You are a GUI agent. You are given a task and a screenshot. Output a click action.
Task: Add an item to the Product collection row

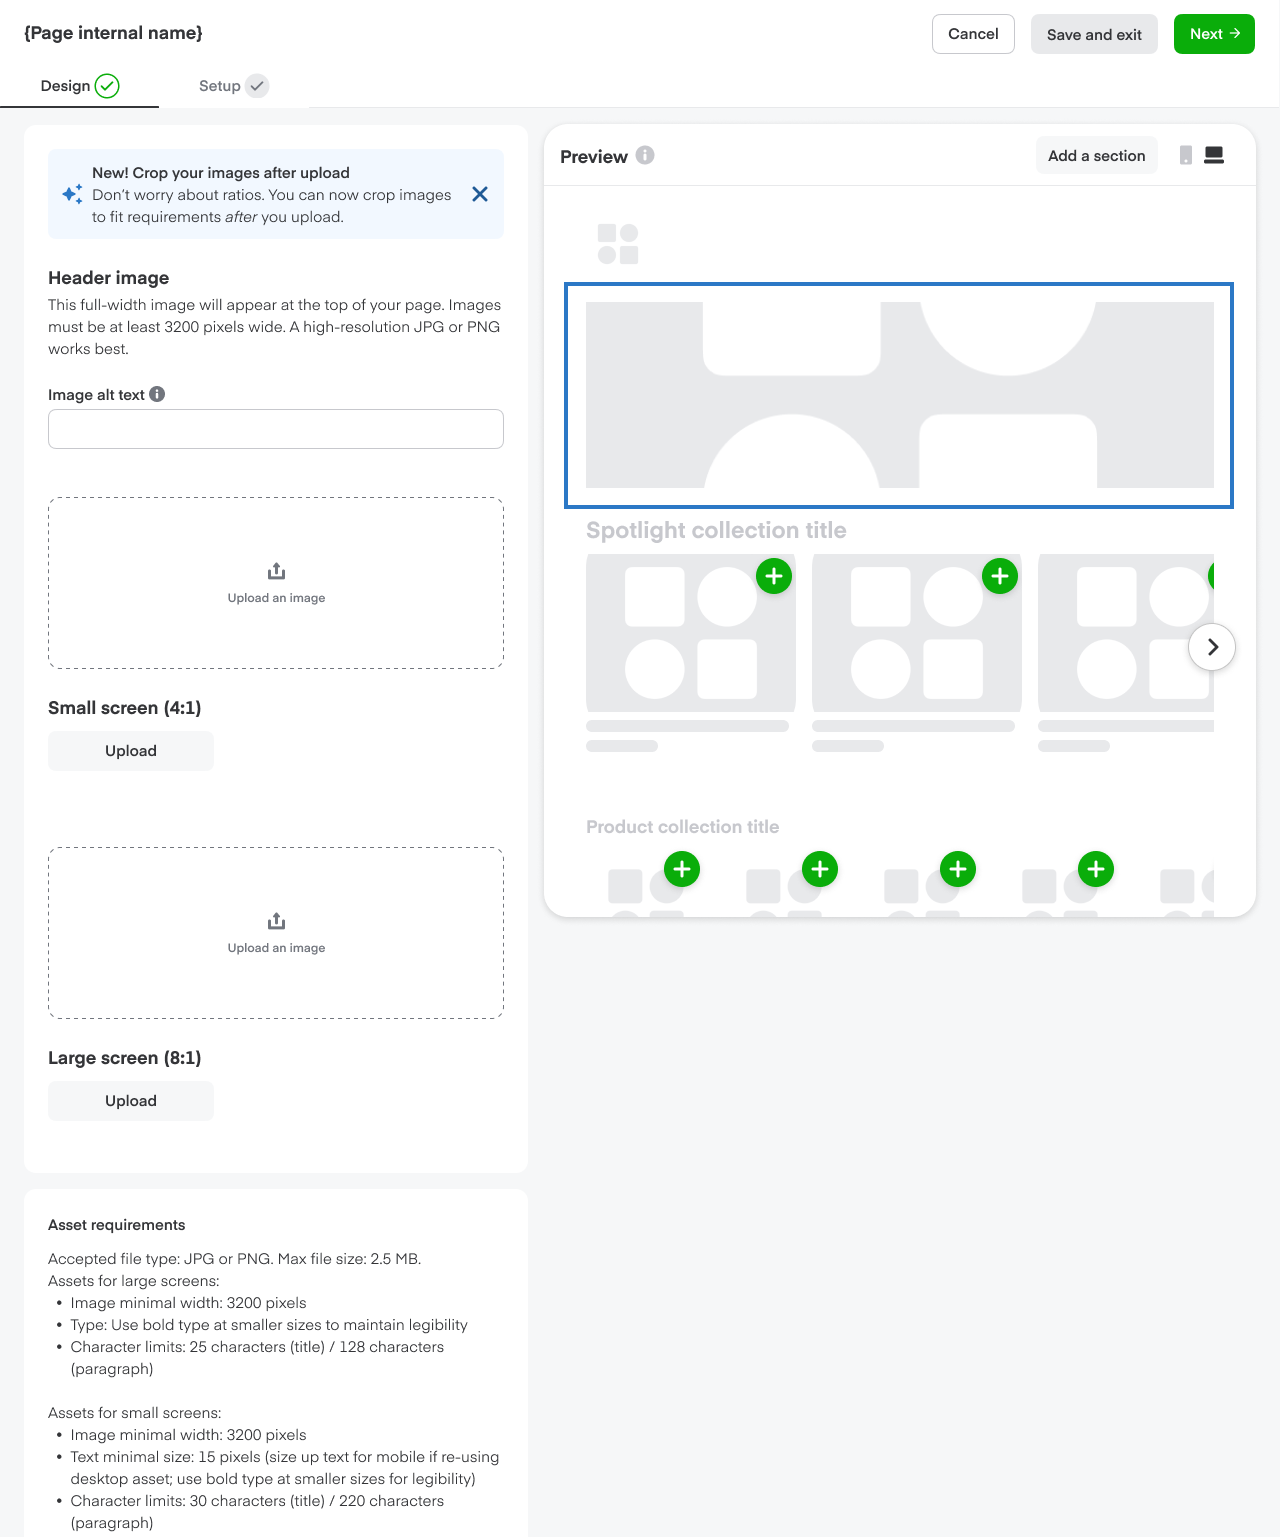pyautogui.click(x=682, y=869)
